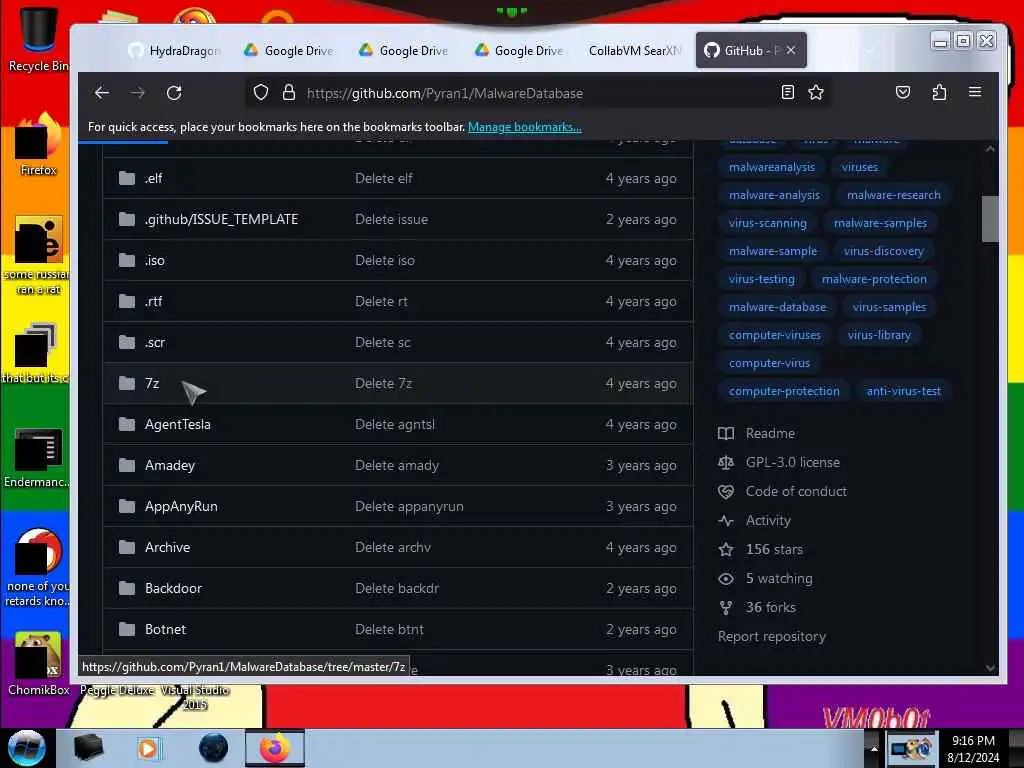Open the 'Delete elf' commit message
Image resolution: width=1024 pixels, height=768 pixels.
(x=384, y=178)
